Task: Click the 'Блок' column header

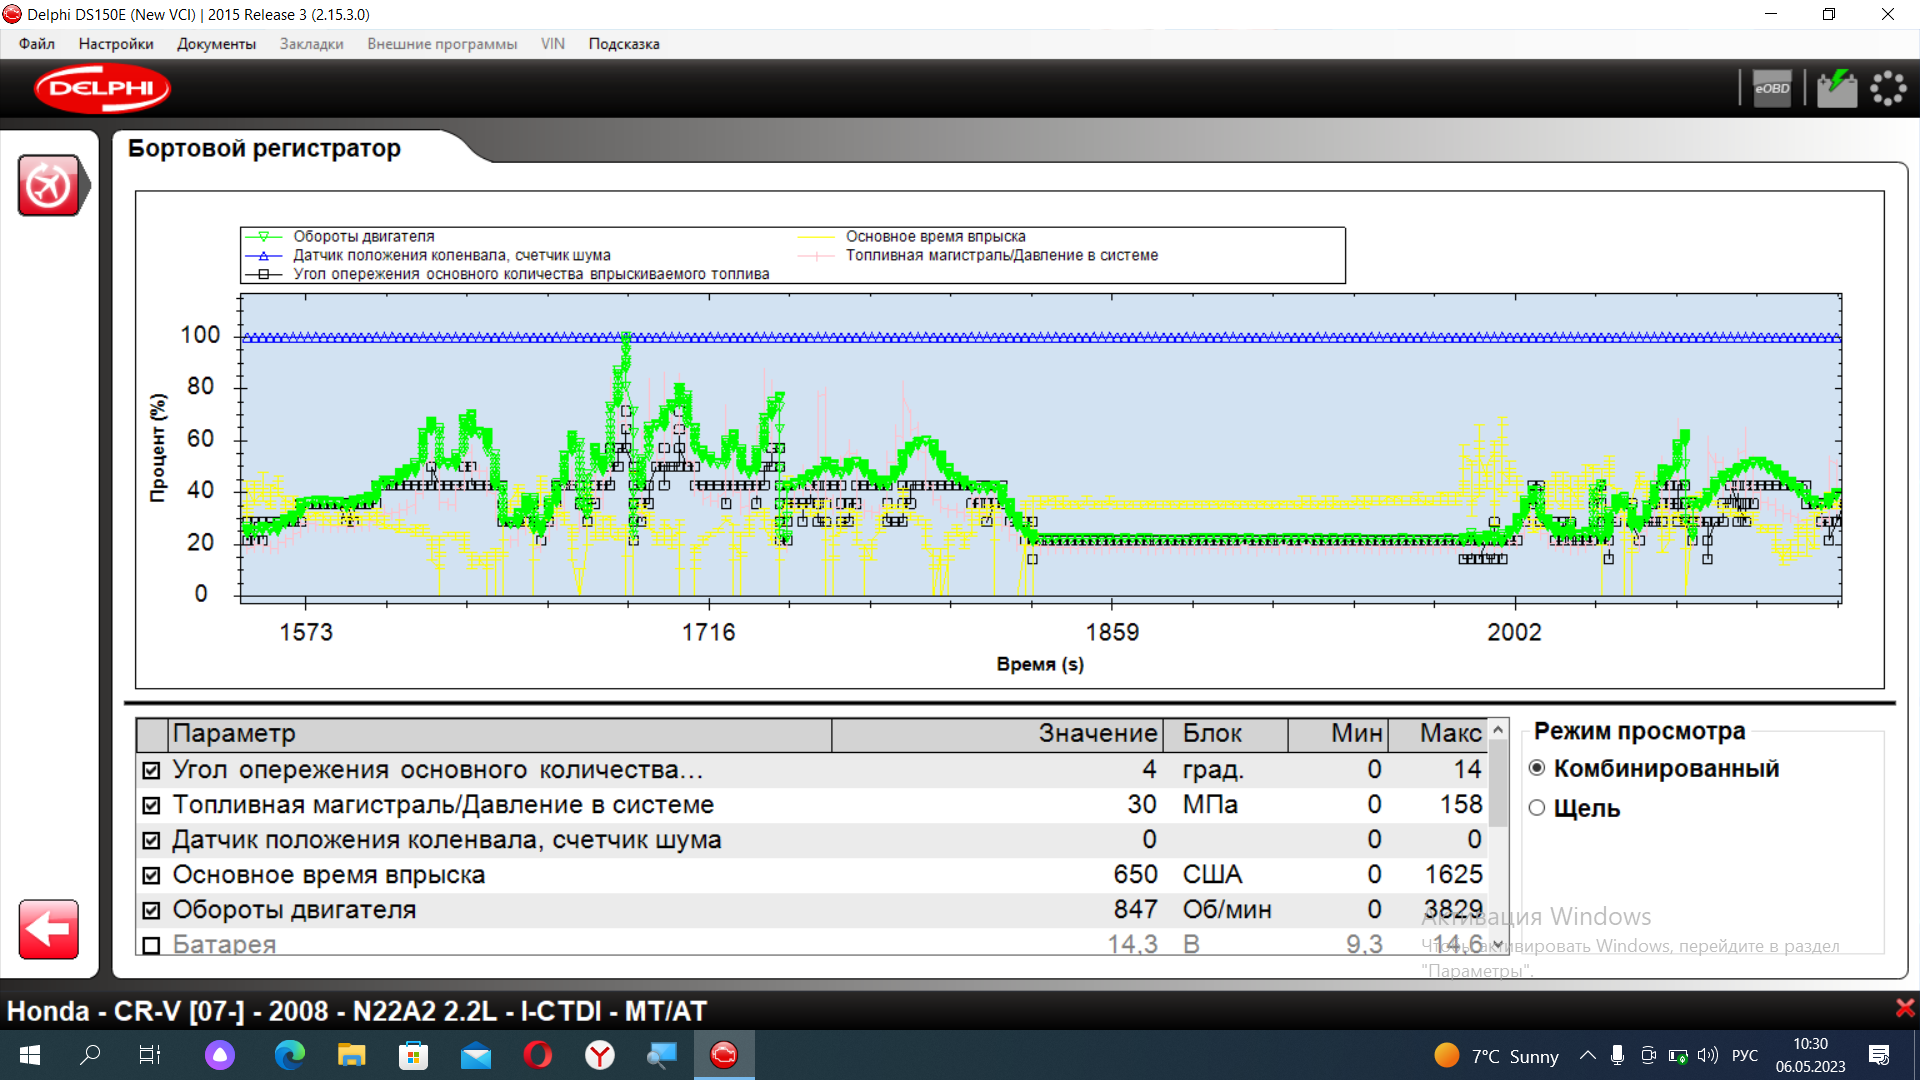Action: (1225, 734)
